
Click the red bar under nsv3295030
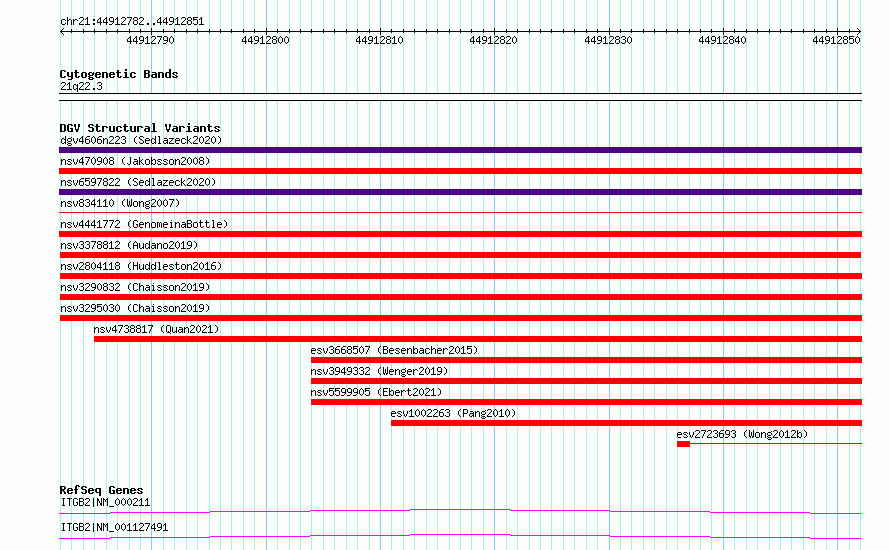[x=460, y=318]
